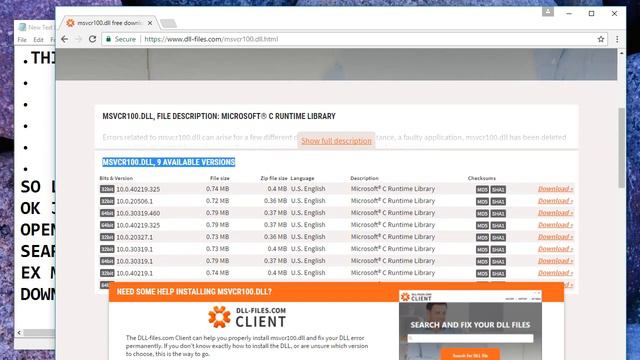Download 32bit version 10.0.40219.325

click(556, 189)
